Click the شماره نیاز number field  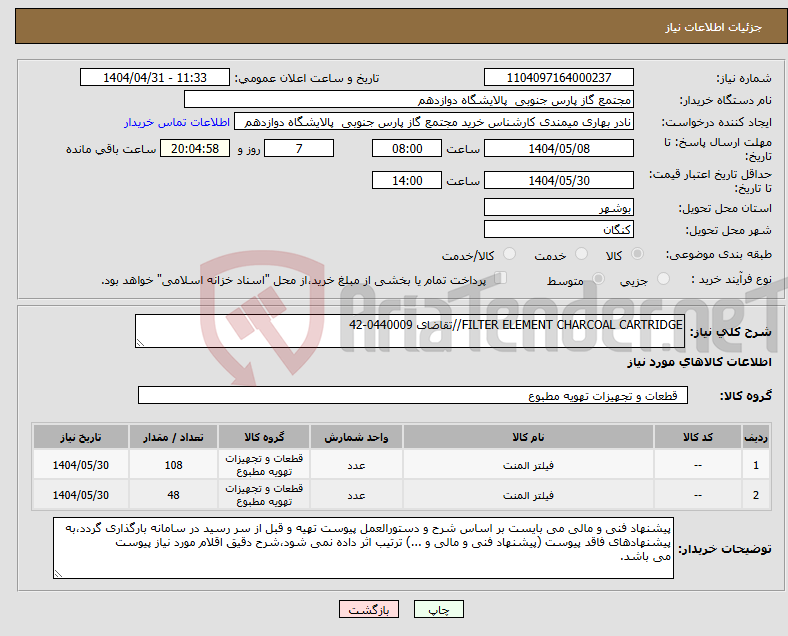tap(558, 78)
